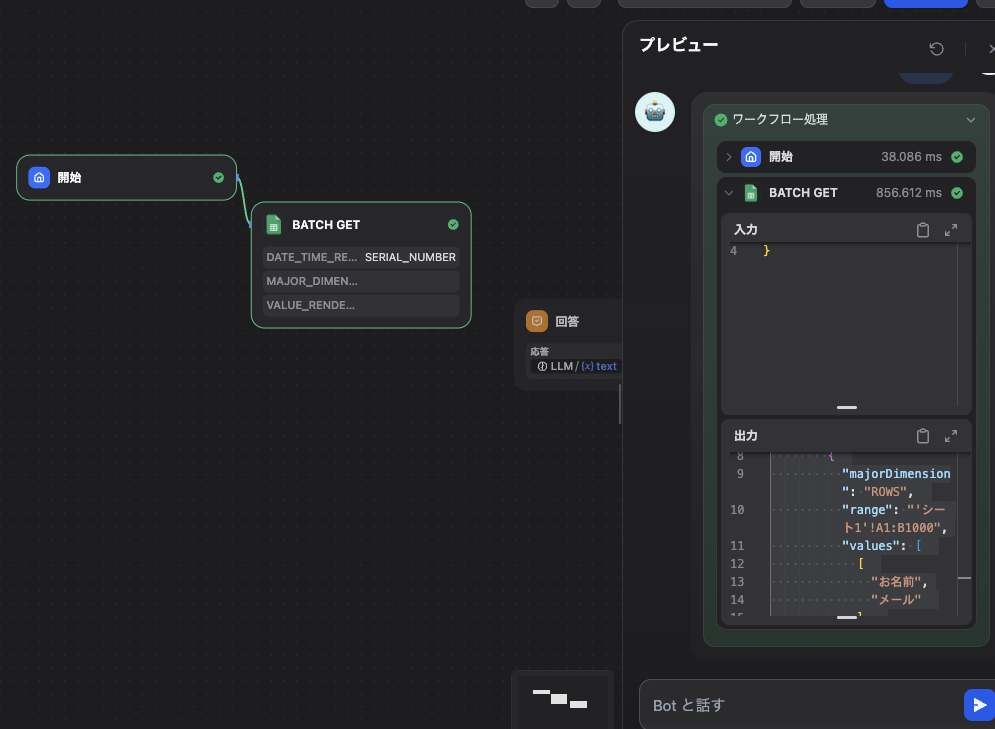Click the workflow minimap thumbnail
This screenshot has height=729, width=995.
[x=561, y=699]
